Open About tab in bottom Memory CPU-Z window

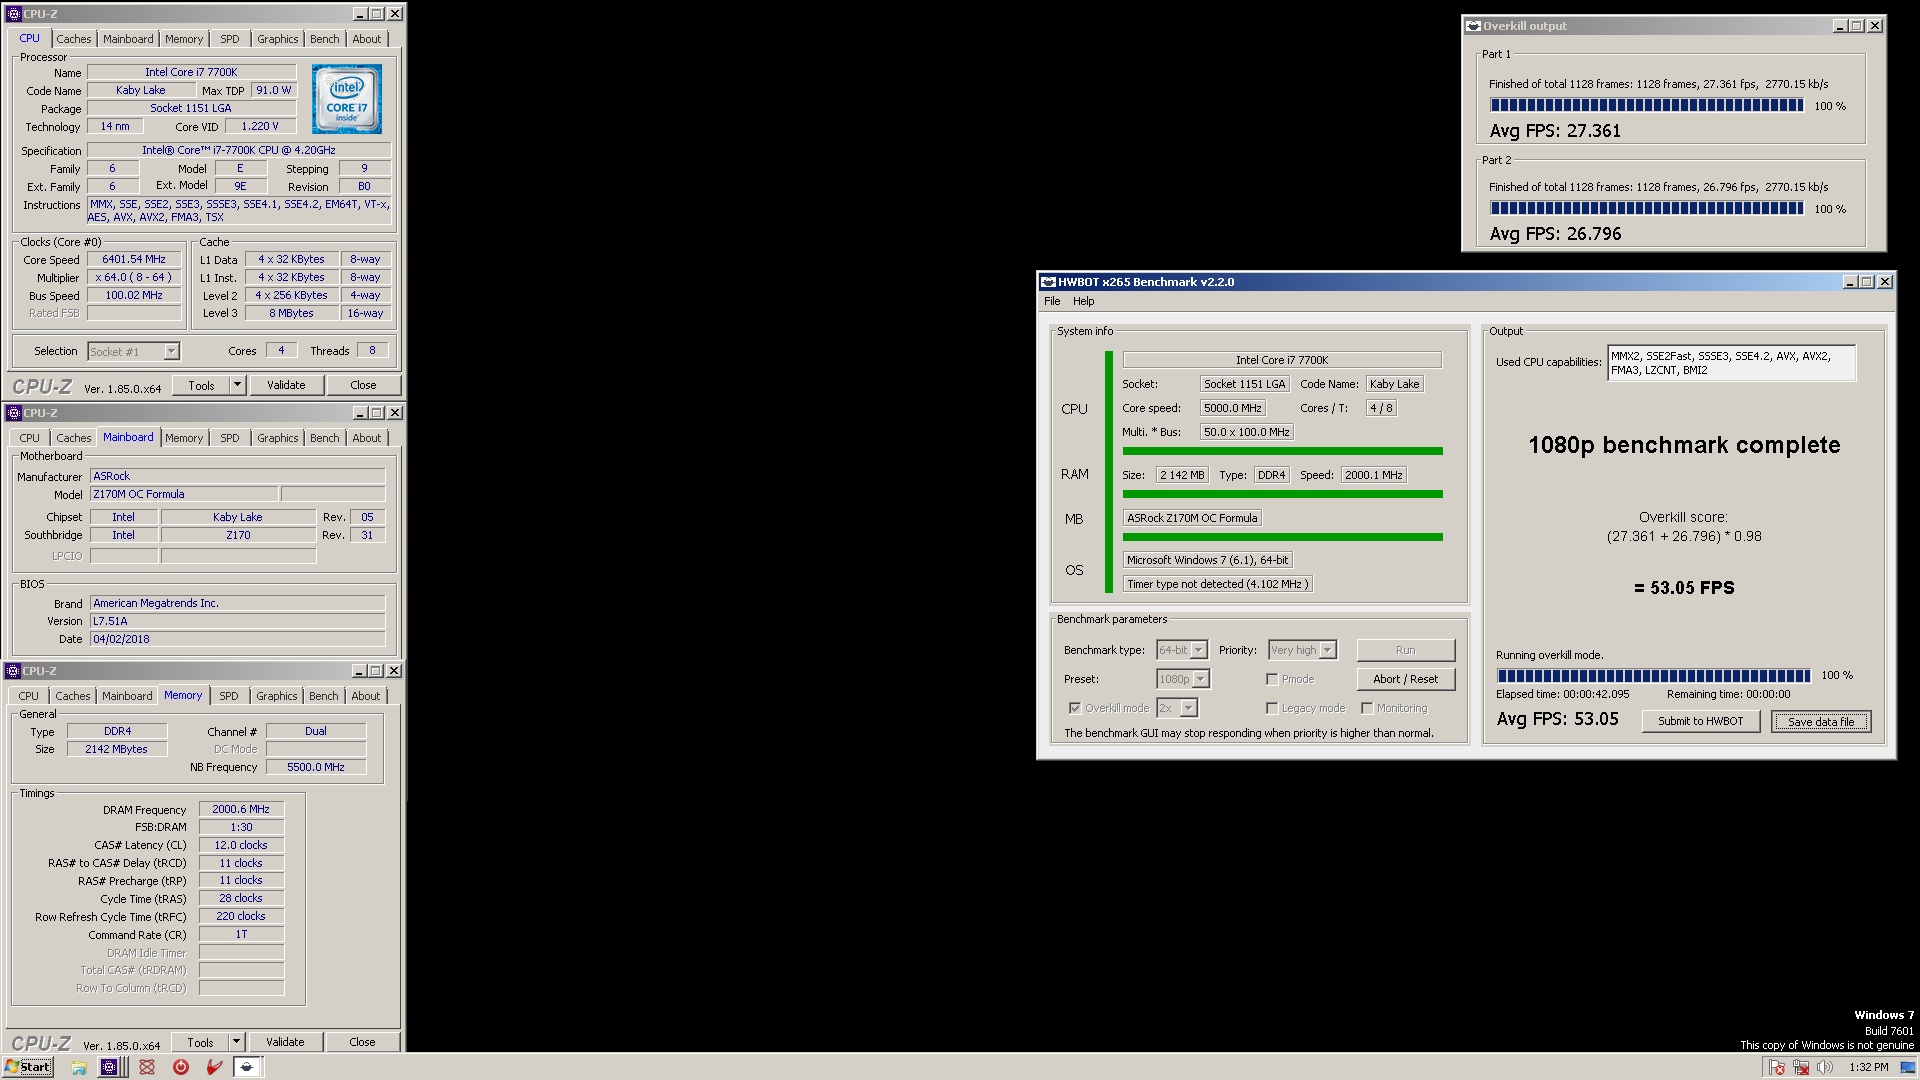pyautogui.click(x=366, y=696)
